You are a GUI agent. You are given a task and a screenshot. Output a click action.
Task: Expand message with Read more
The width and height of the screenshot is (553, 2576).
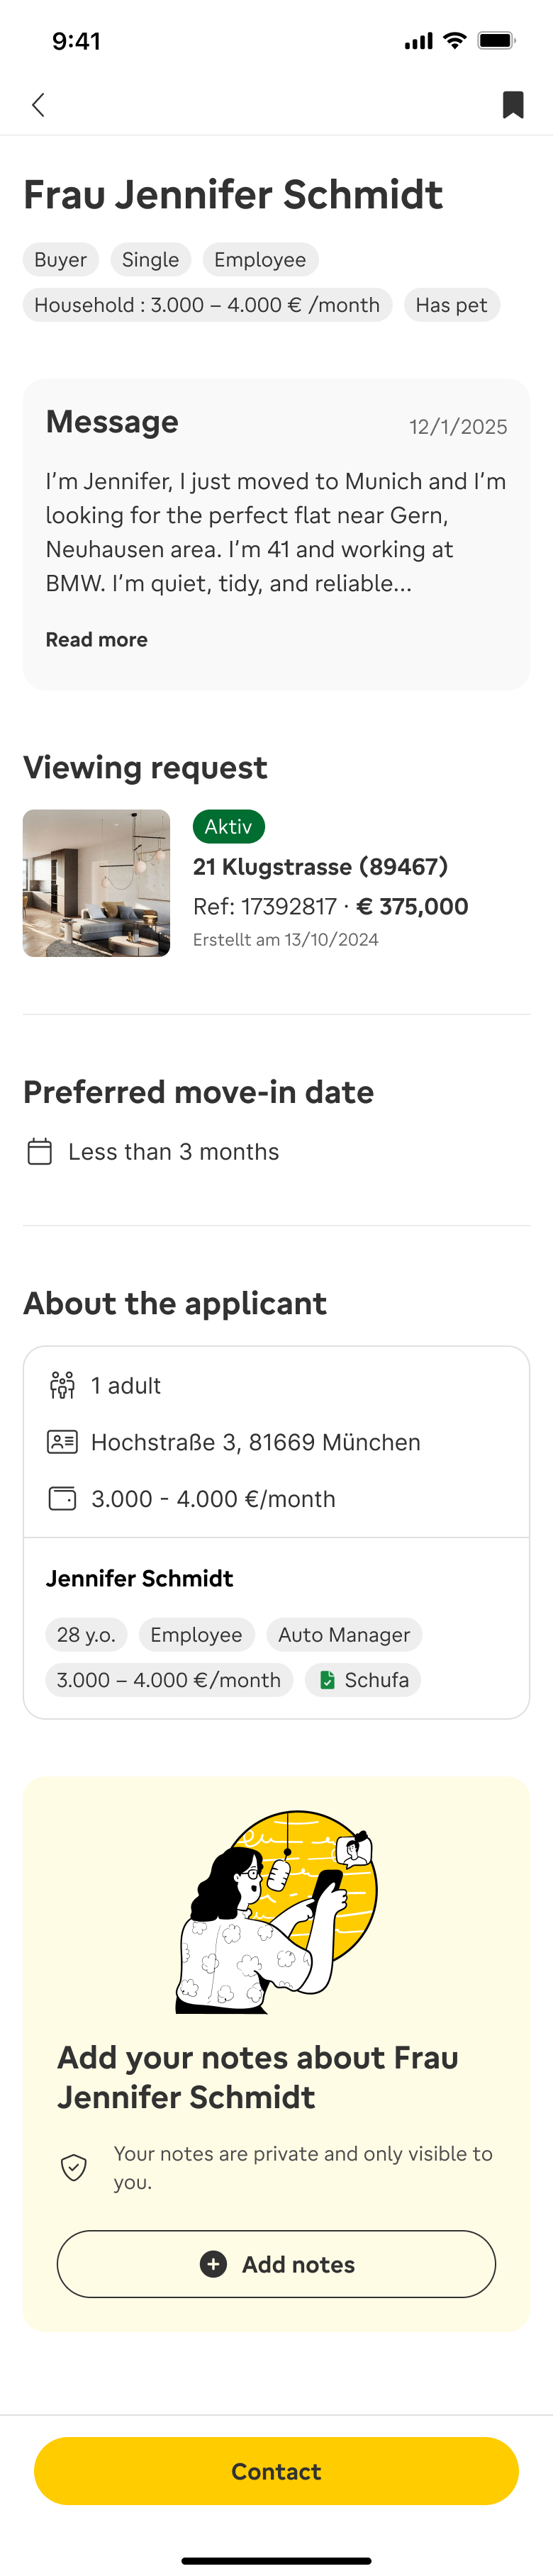click(x=97, y=640)
